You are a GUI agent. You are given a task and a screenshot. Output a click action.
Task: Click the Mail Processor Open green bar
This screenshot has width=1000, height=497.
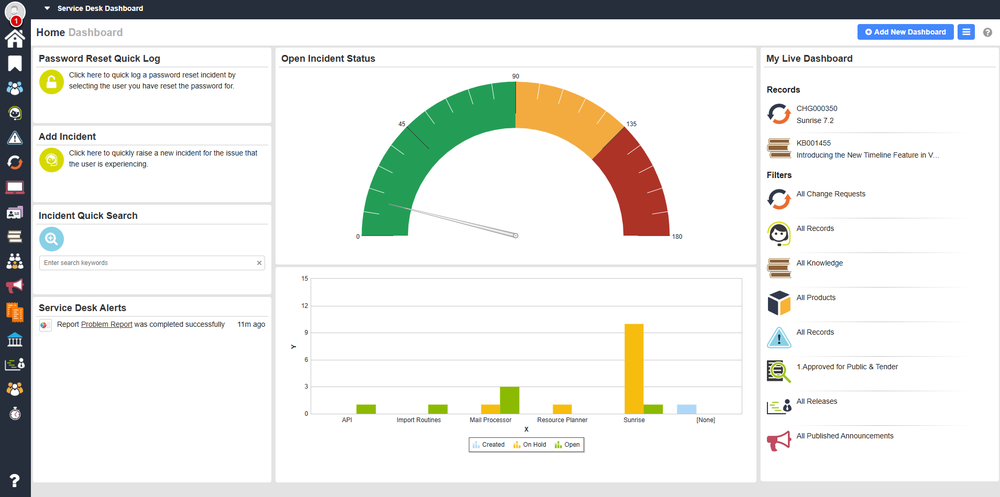(510, 400)
